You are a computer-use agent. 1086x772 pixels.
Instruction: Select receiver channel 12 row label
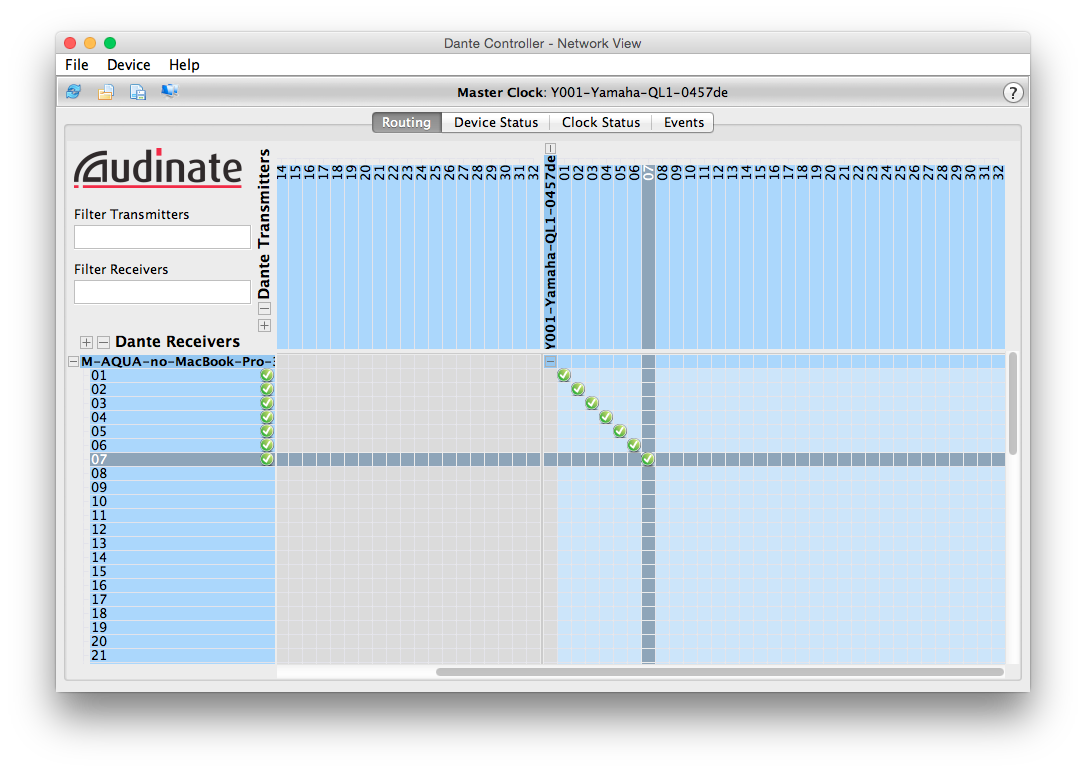click(x=99, y=530)
